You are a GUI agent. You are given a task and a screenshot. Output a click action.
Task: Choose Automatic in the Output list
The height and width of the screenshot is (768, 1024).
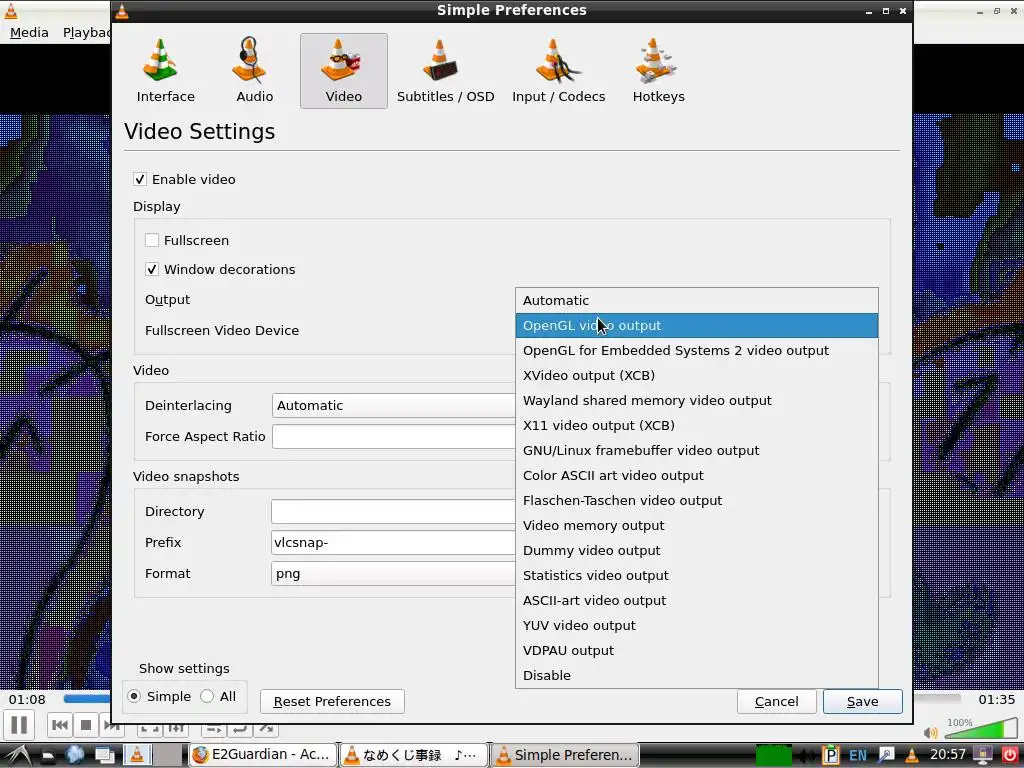(697, 300)
